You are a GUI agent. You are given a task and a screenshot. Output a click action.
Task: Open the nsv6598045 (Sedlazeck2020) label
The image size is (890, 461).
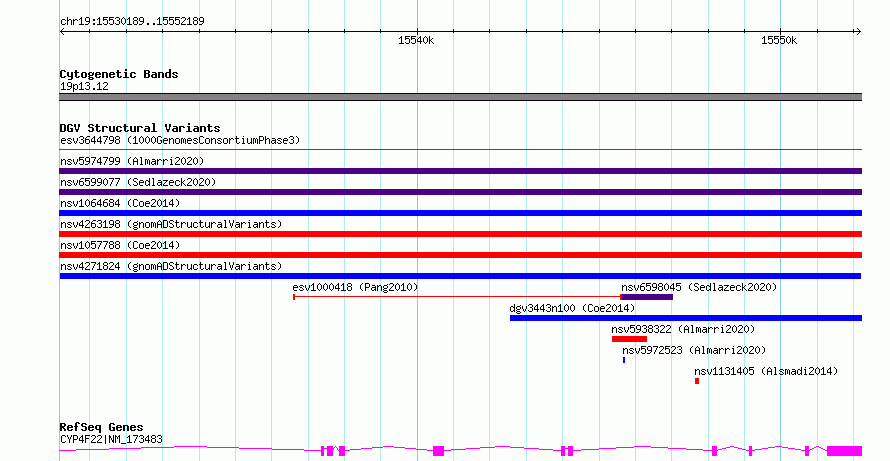699,287
